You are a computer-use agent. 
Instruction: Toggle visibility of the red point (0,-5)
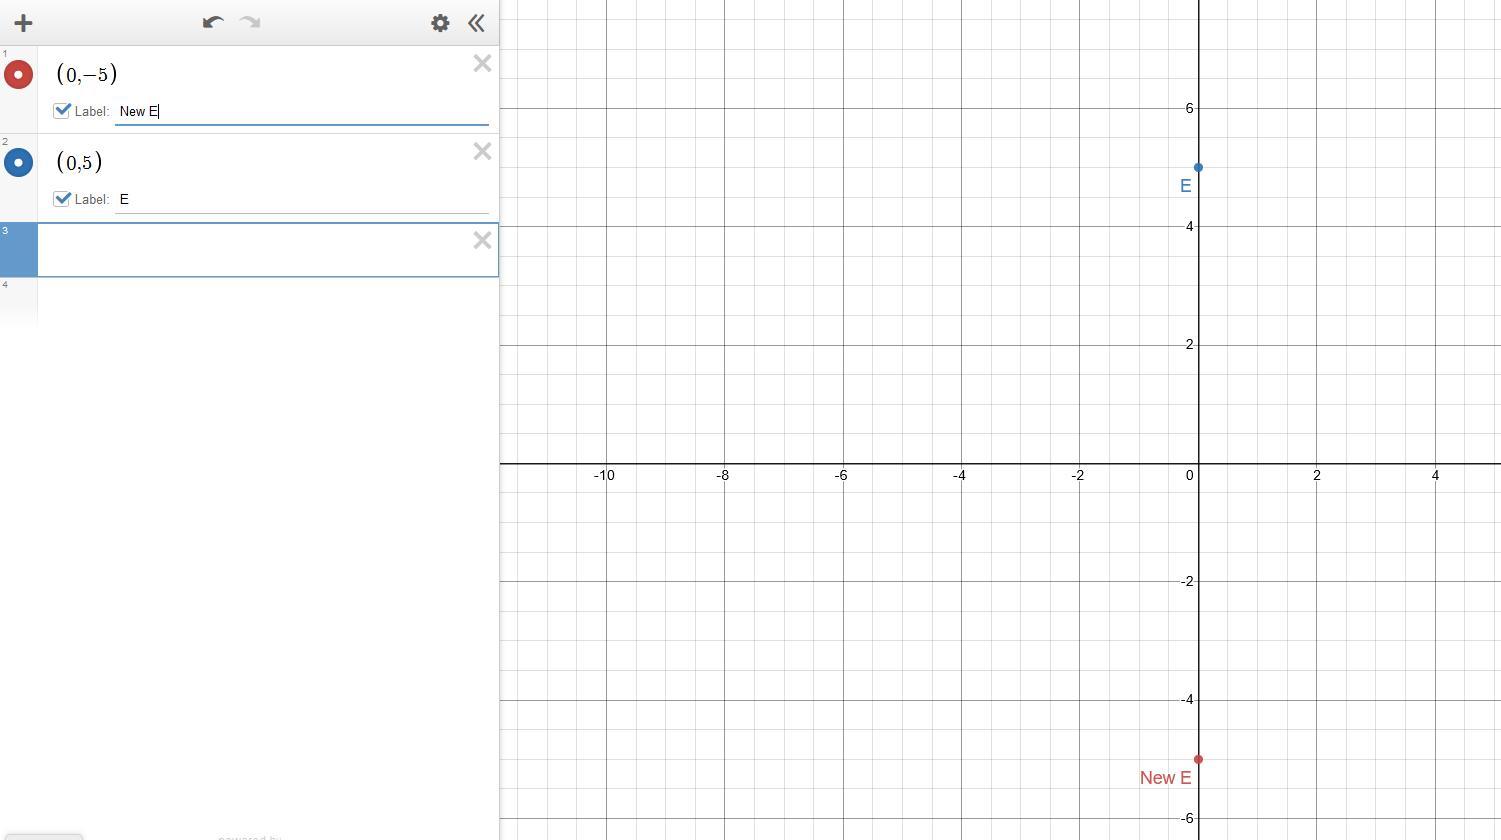click(x=18, y=74)
